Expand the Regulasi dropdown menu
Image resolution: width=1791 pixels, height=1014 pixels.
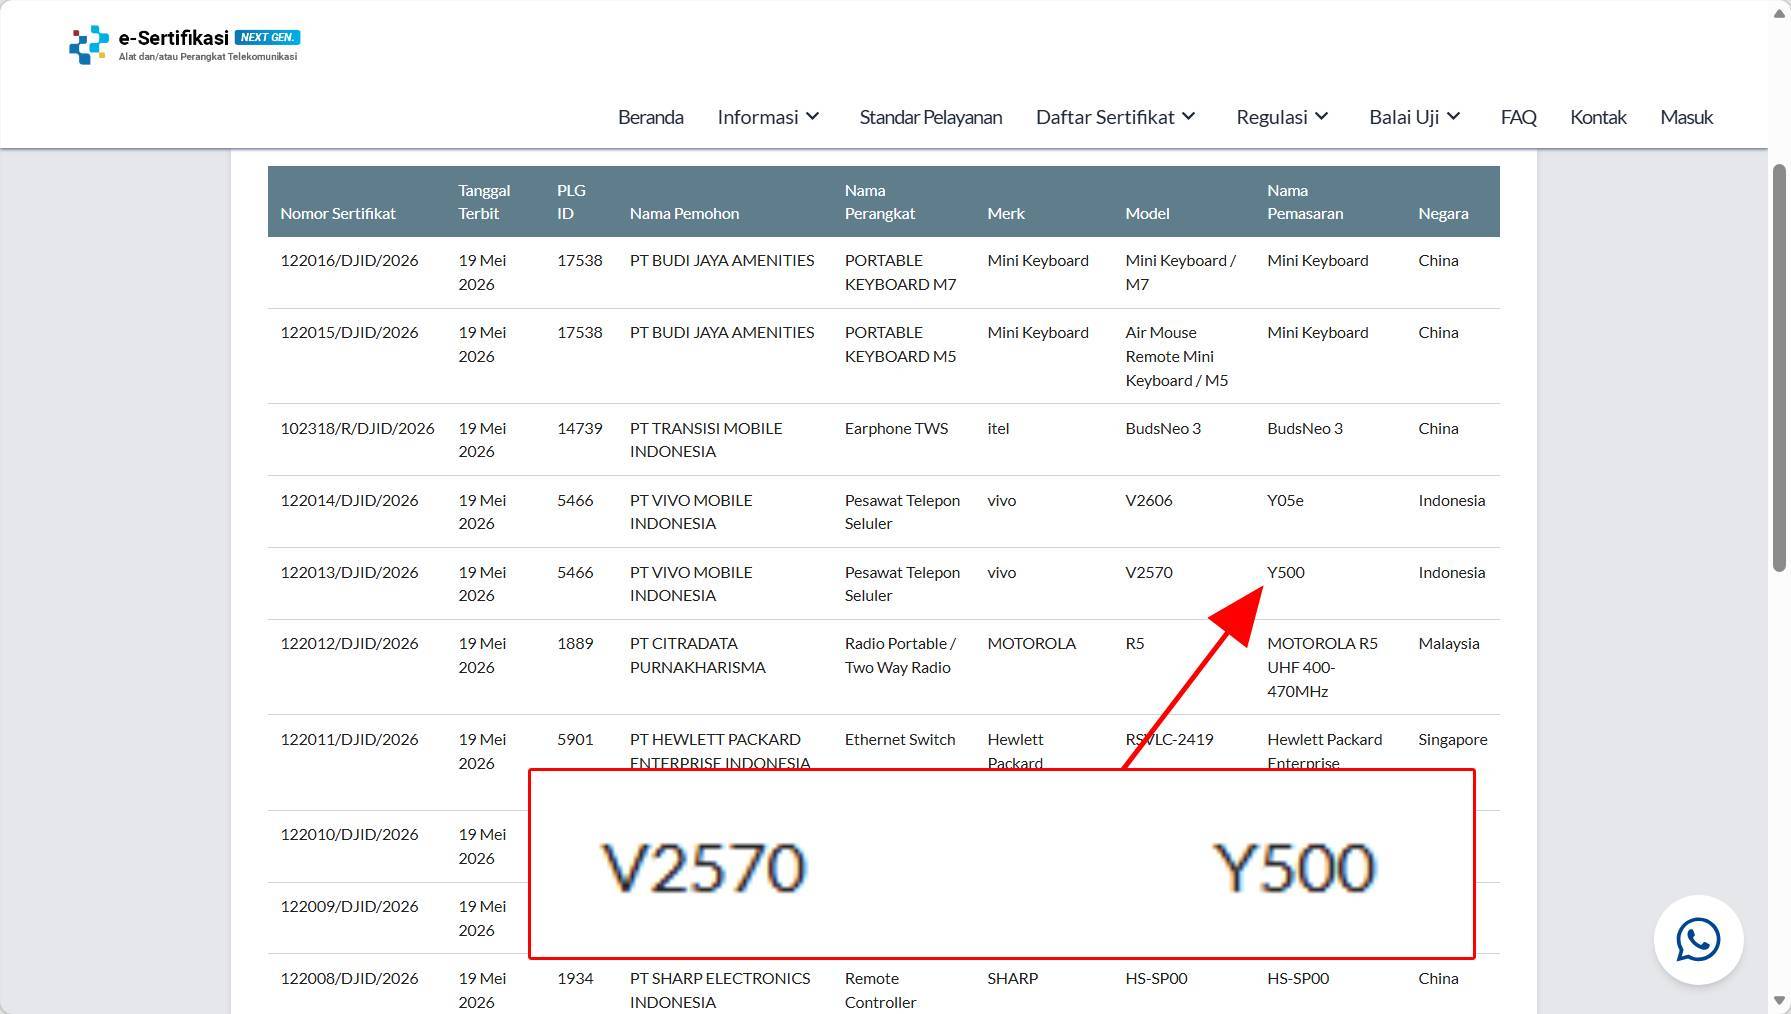point(1283,117)
